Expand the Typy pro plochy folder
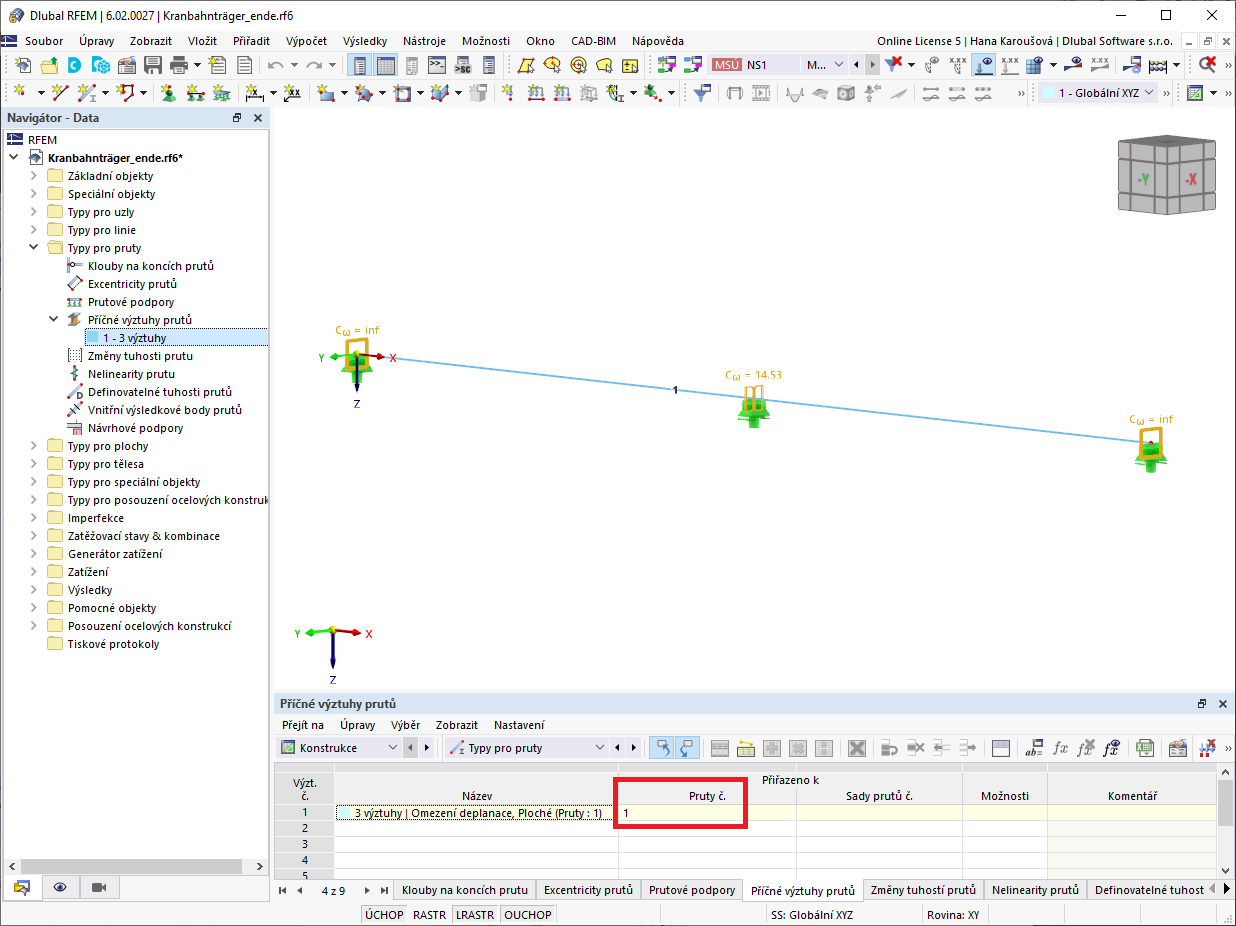This screenshot has width=1236, height=926. tap(33, 446)
